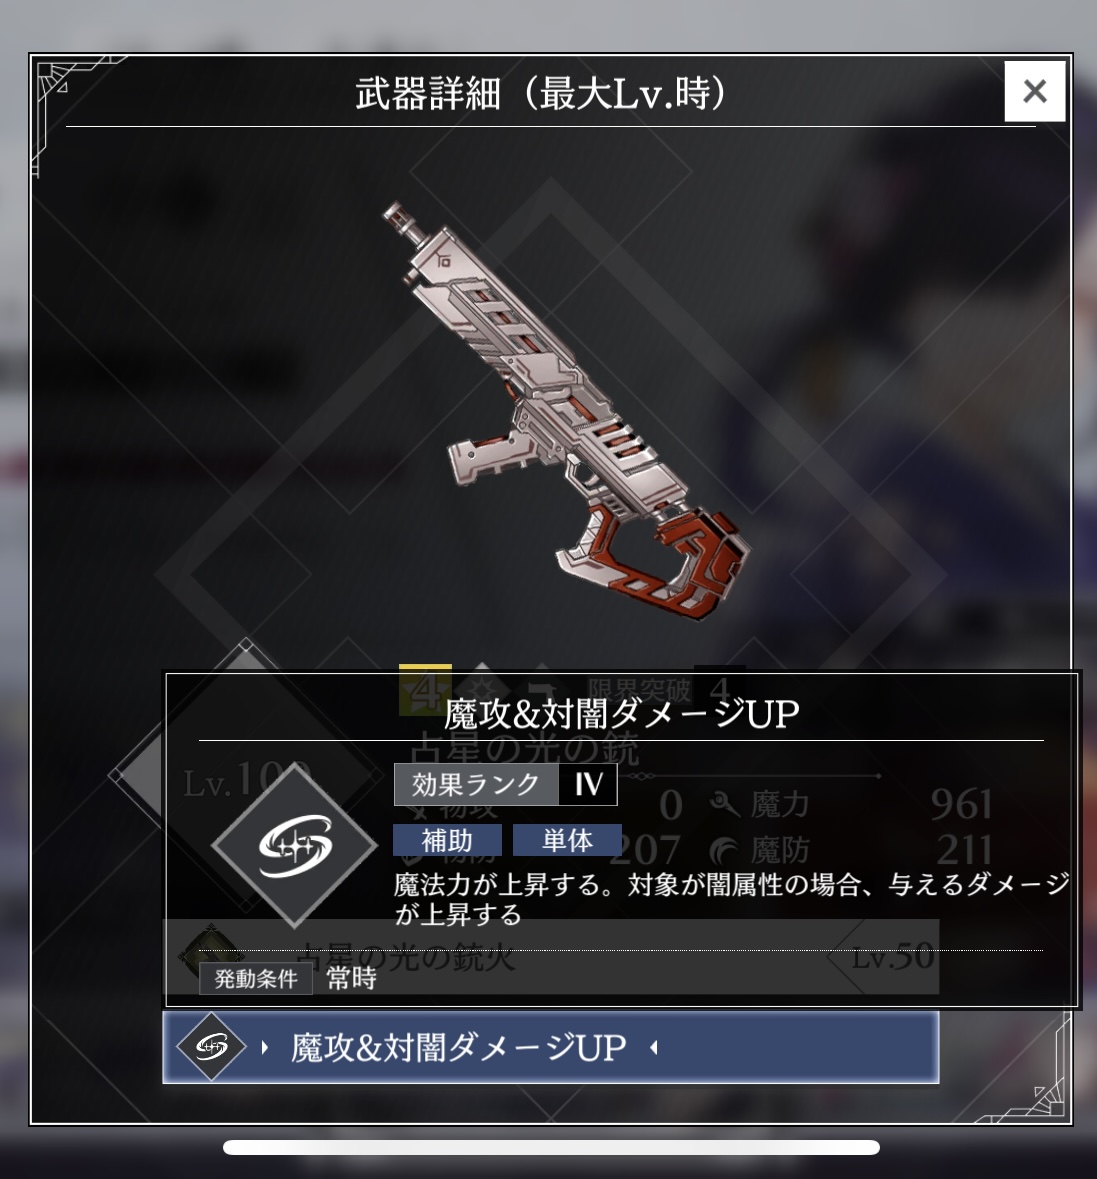Click the 補助 tag
The height and width of the screenshot is (1179, 1097).
point(447,840)
